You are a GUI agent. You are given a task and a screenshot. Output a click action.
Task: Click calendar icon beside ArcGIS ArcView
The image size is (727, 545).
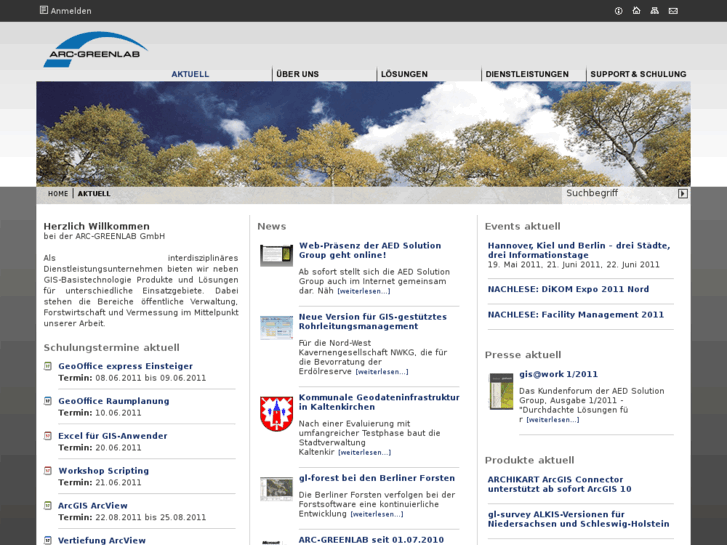pyautogui.click(x=47, y=505)
